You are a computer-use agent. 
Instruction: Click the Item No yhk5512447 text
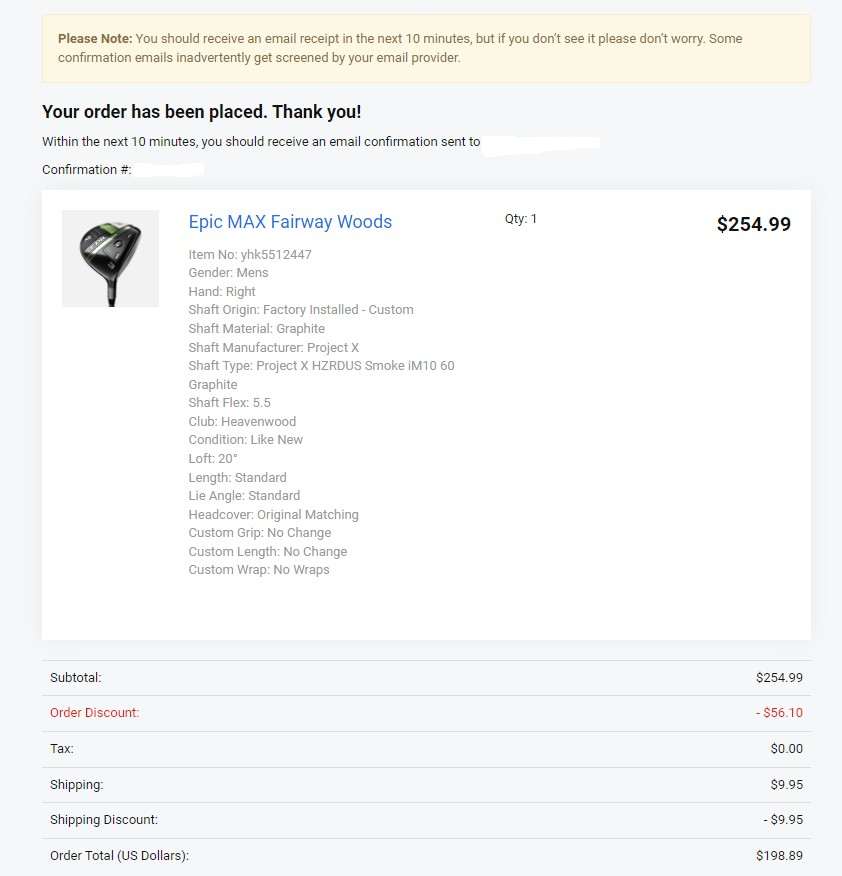250,255
